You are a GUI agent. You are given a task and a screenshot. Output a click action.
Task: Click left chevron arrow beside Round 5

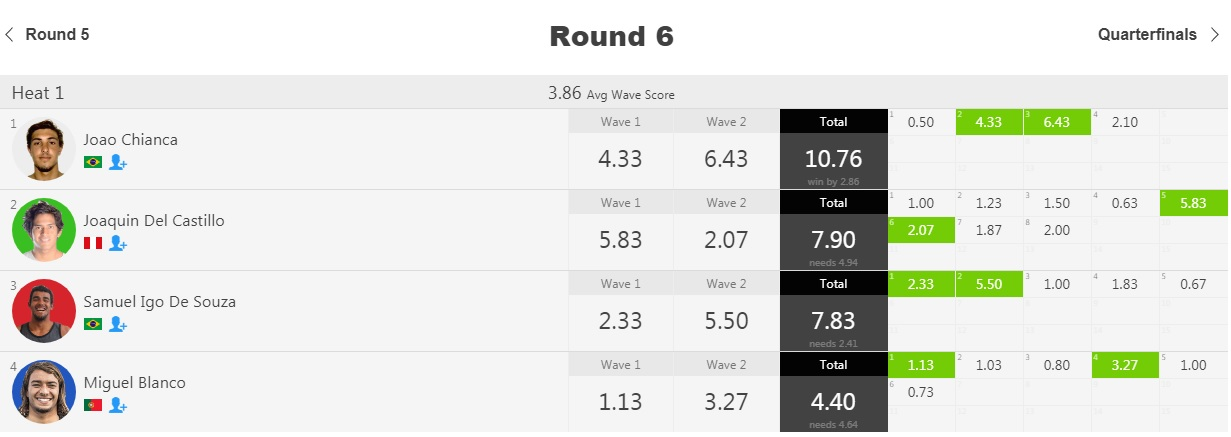point(10,35)
